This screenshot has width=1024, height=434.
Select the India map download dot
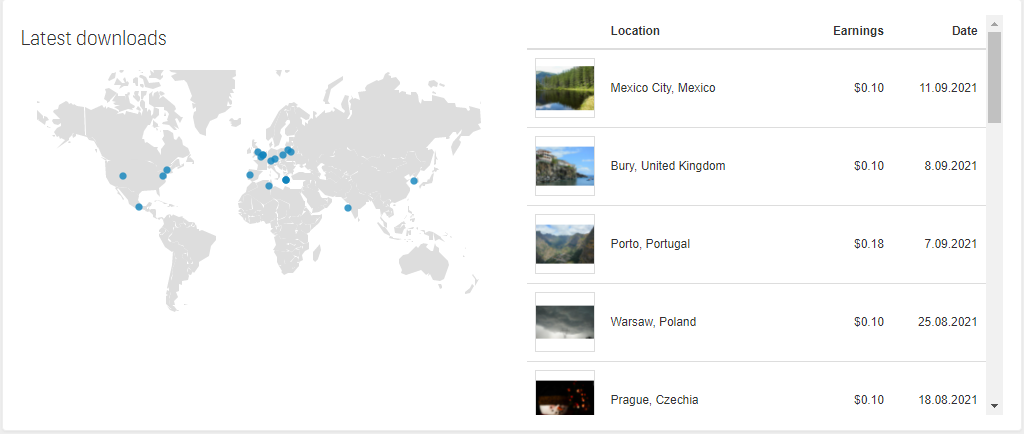[348, 208]
